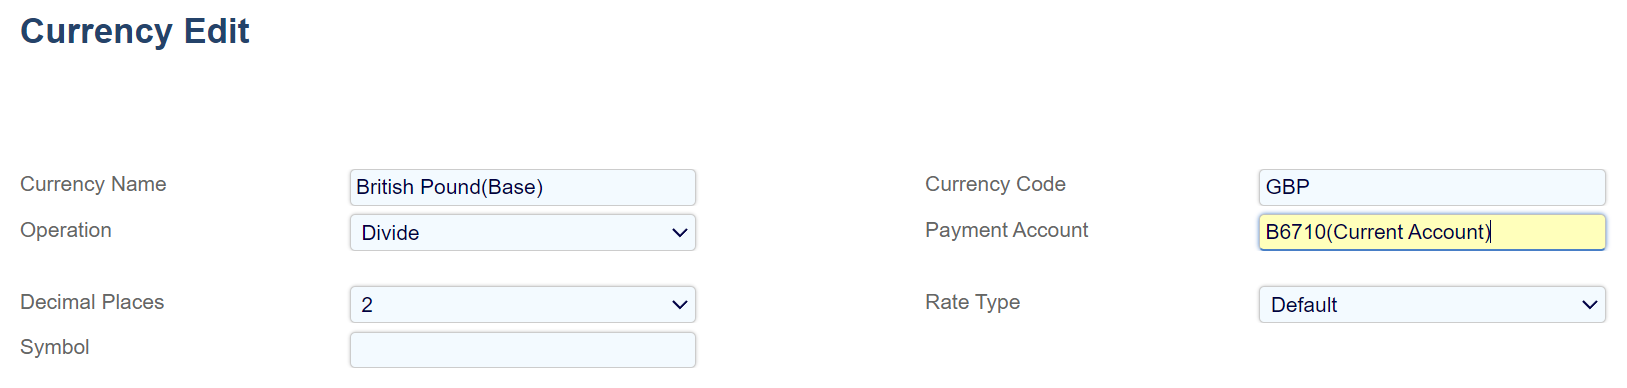Screen dimensions: 1627x388
Task: Place cursor after B6710(Current Account) text
Action: pos(1491,232)
